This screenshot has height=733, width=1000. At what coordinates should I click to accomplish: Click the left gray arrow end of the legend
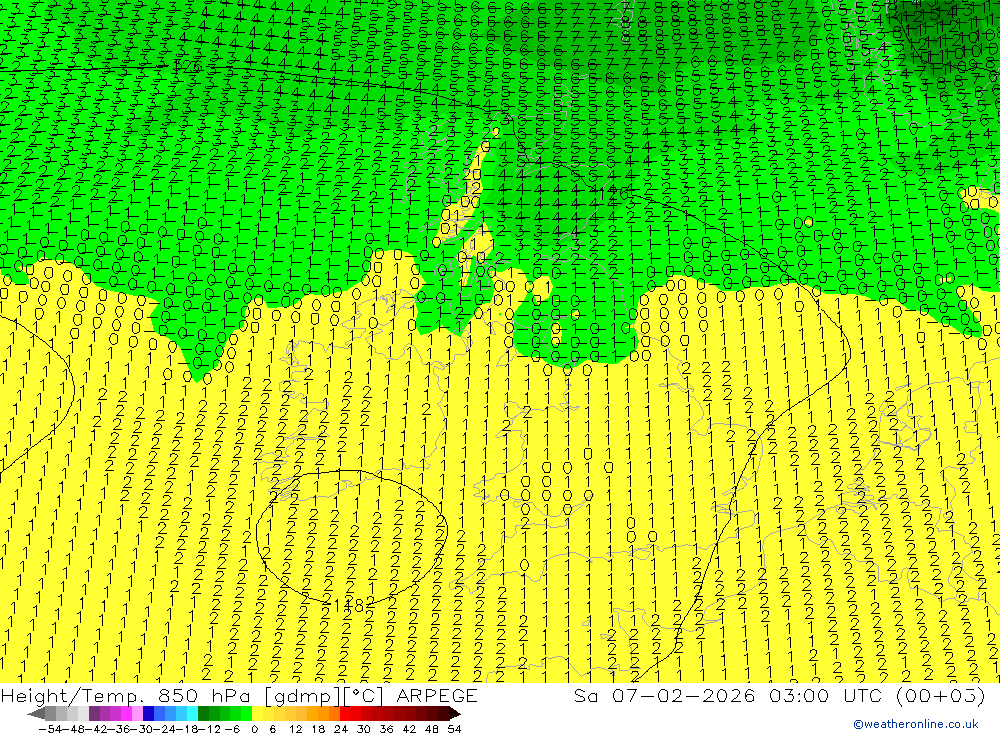(x=36, y=713)
